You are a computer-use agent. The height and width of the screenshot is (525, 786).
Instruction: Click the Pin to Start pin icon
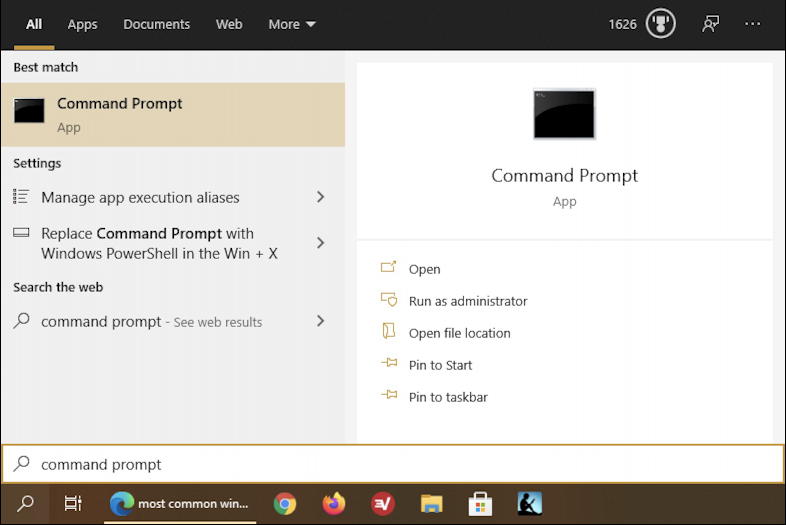click(x=389, y=363)
